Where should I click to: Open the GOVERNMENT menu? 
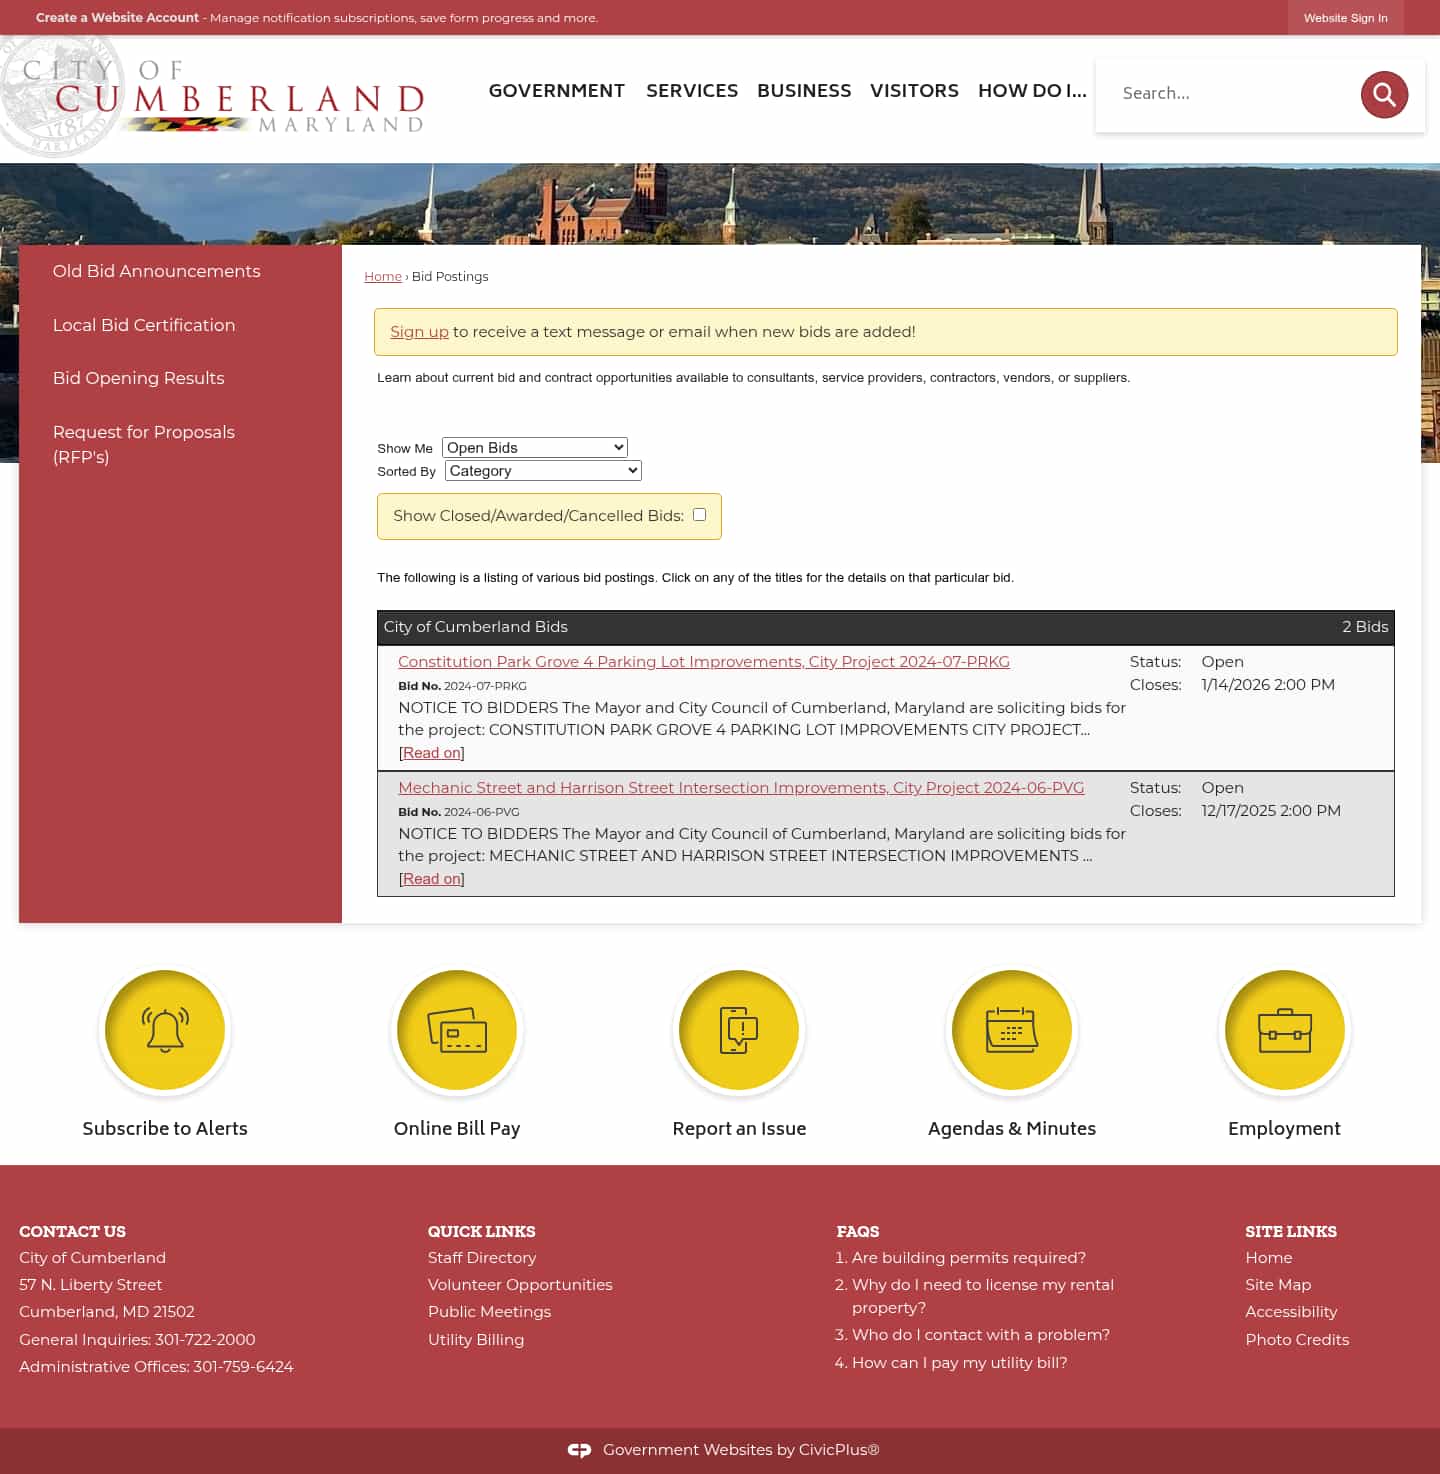(x=556, y=90)
